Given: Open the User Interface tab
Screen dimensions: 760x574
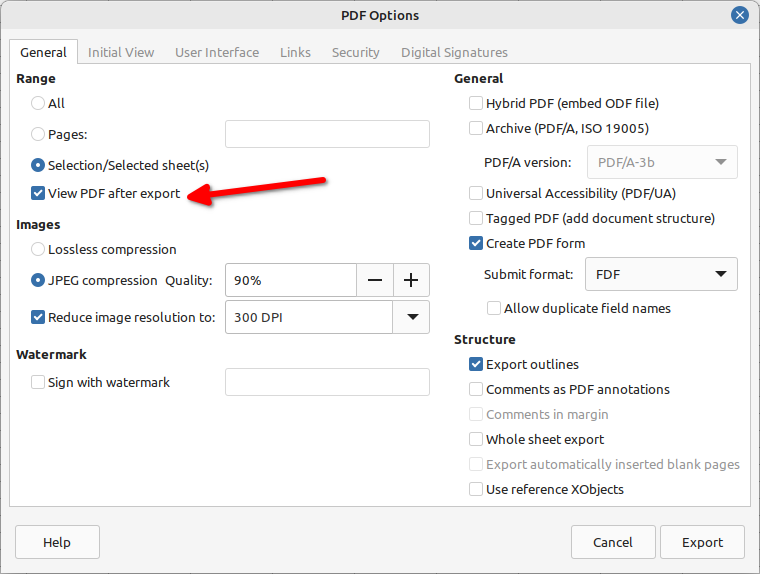Looking at the screenshot, I should [217, 52].
